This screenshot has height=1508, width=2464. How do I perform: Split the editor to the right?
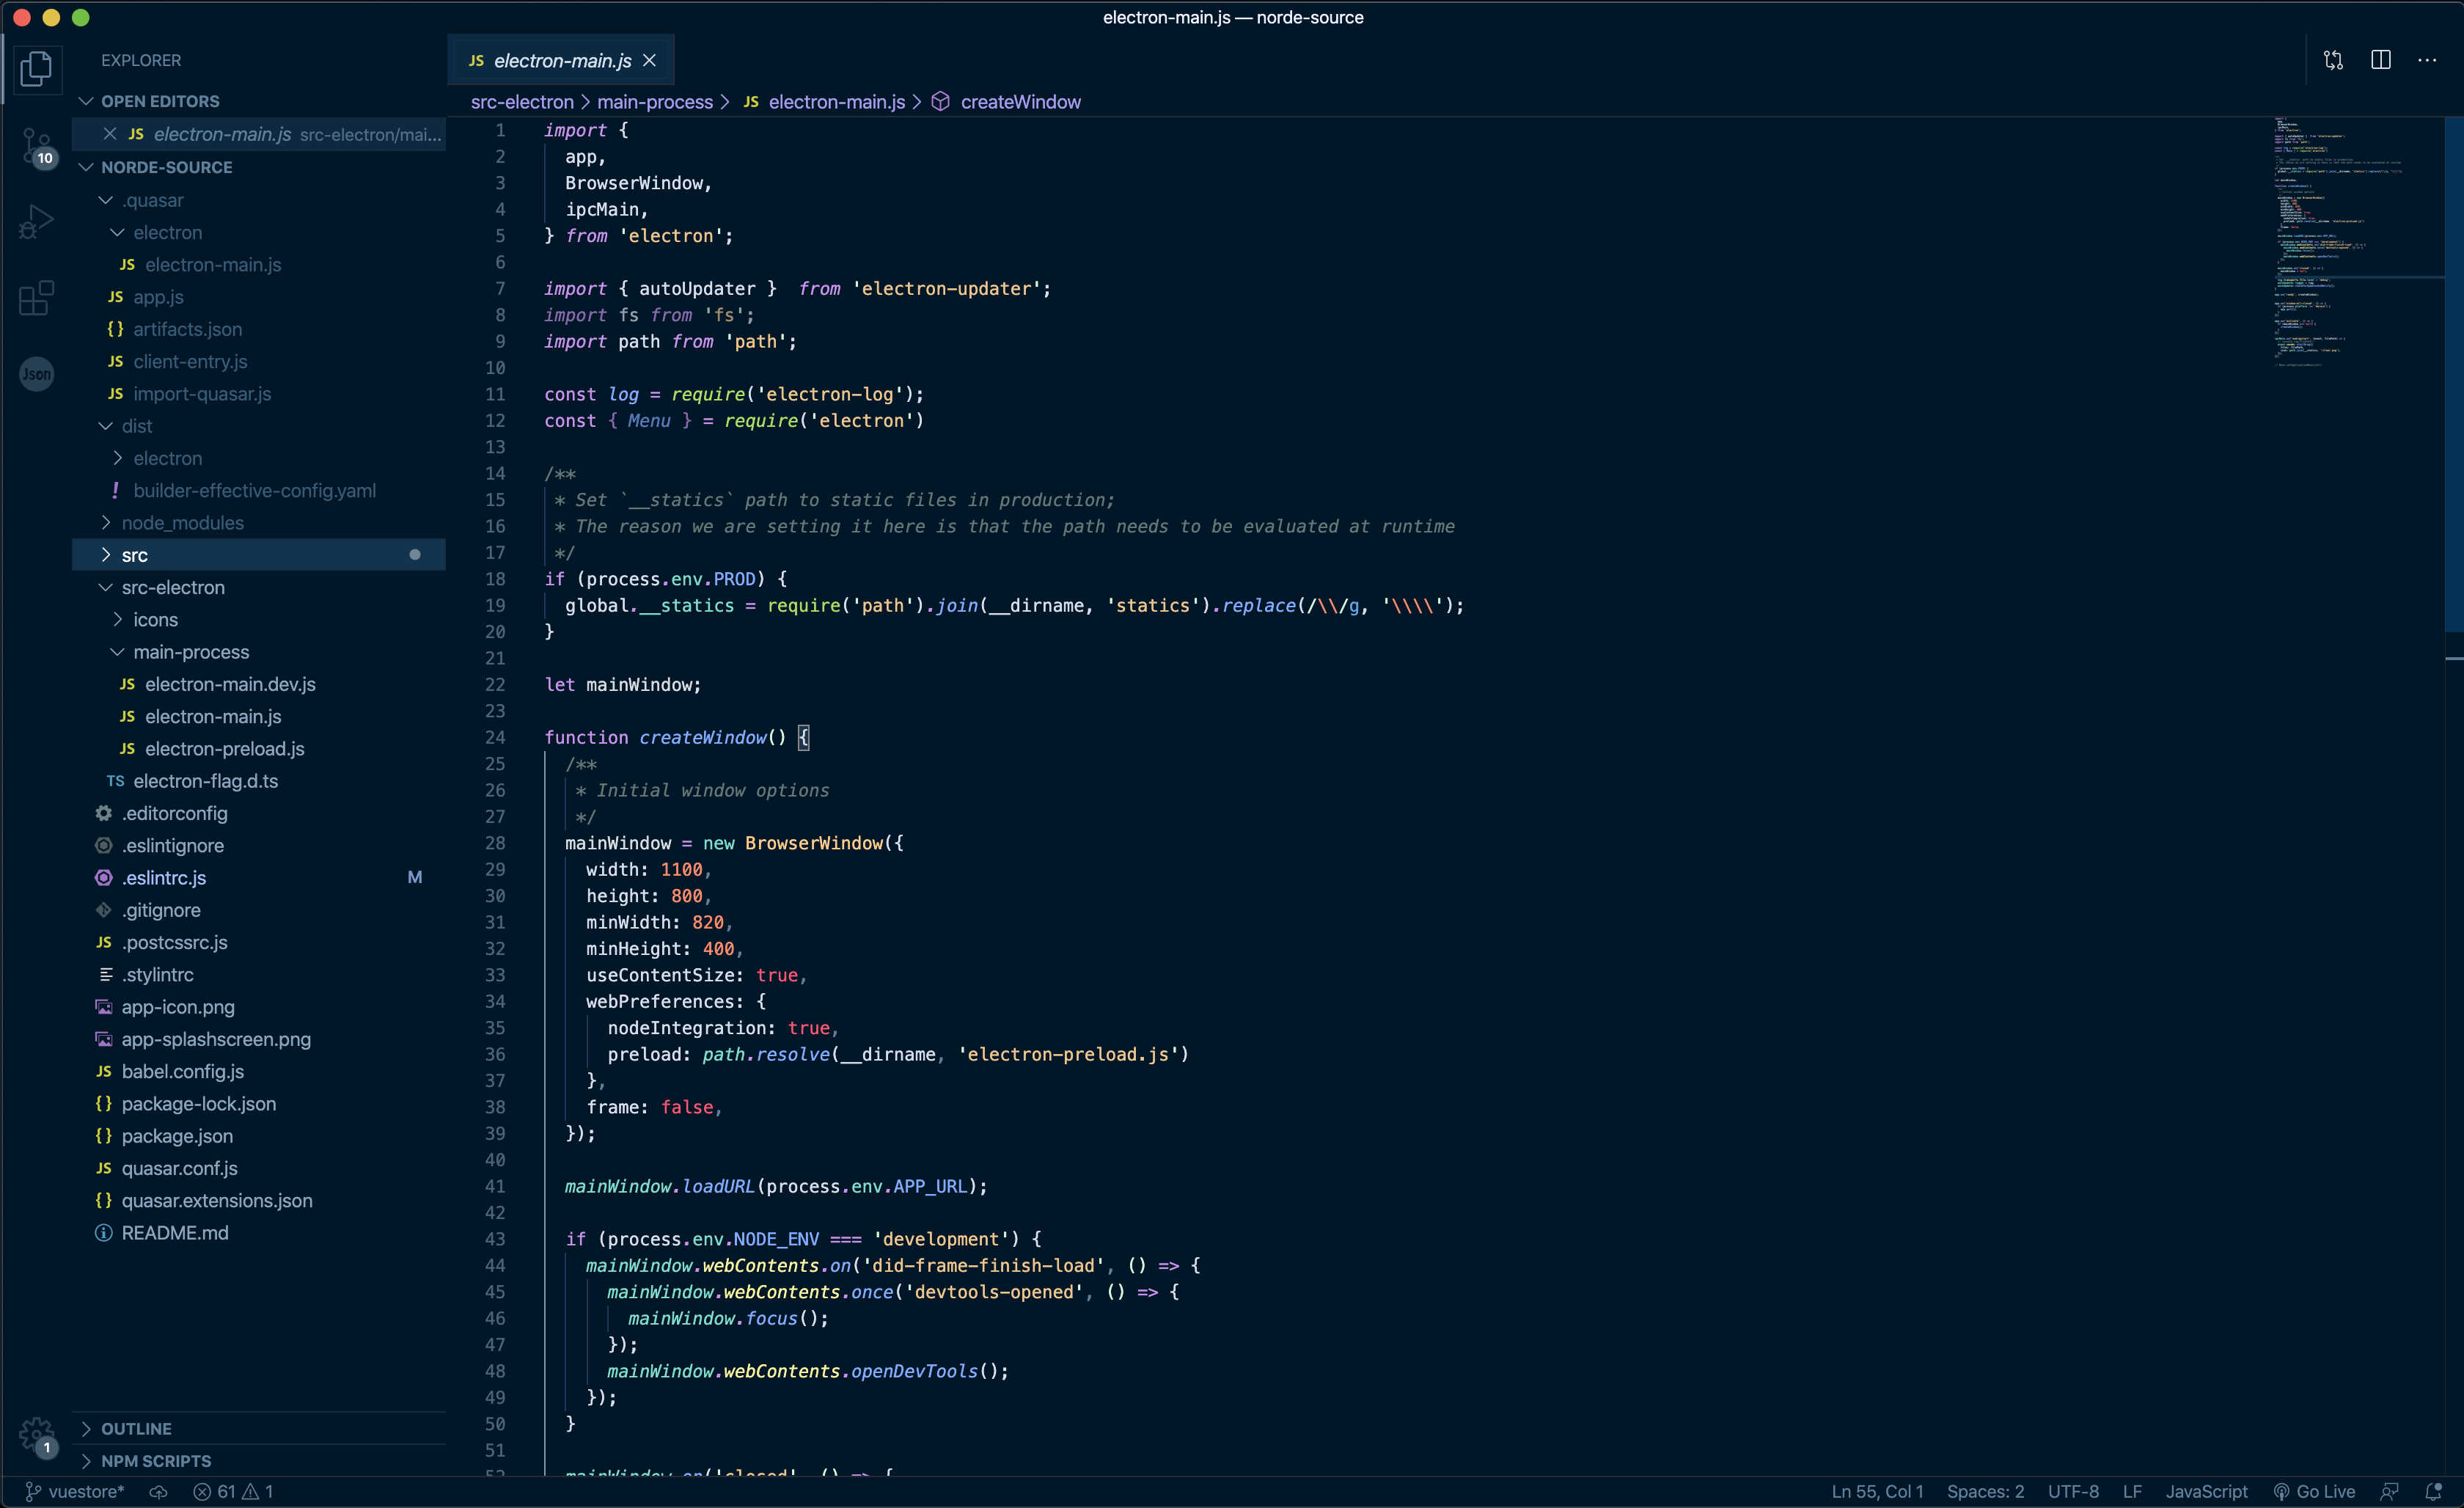click(2381, 60)
